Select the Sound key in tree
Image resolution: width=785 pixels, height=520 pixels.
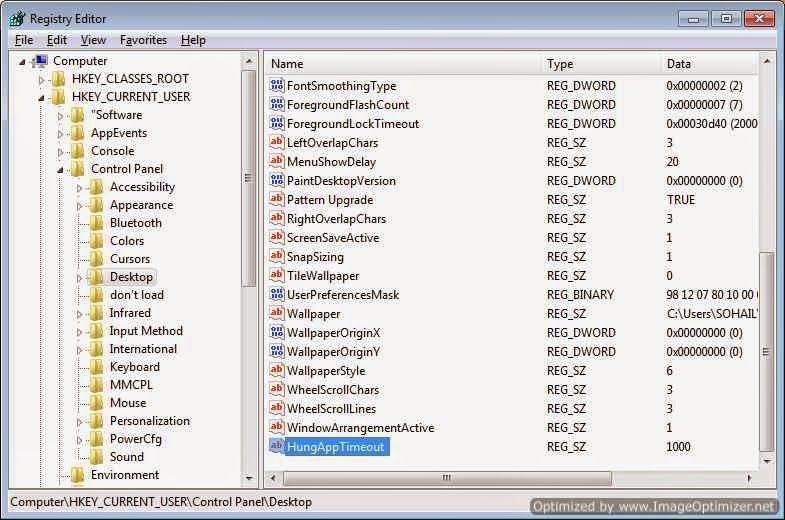tap(127, 457)
